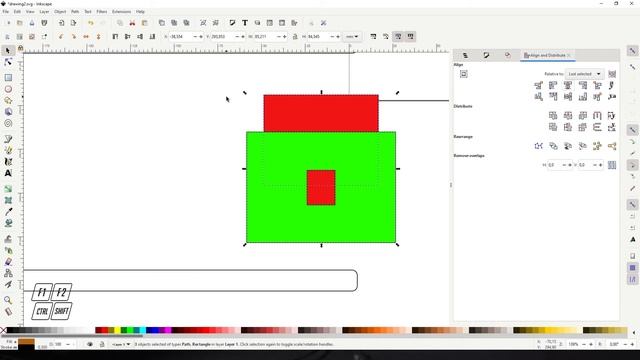Select the Node edit tool
The image size is (640, 360).
tap(8, 62)
